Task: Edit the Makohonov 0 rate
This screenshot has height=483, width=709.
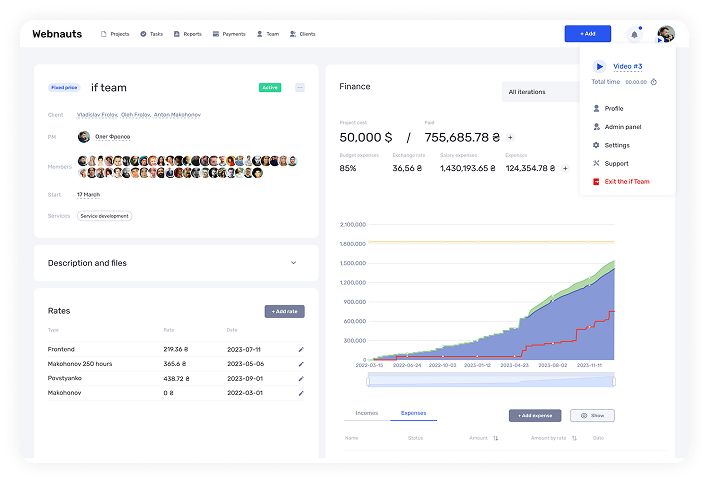Action: click(x=301, y=393)
